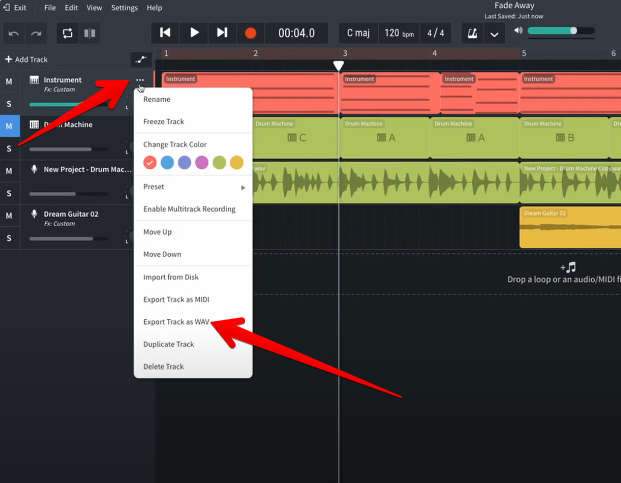
Task: Solo the New Project - Drum Mac track
Action: pyautogui.click(x=9, y=193)
